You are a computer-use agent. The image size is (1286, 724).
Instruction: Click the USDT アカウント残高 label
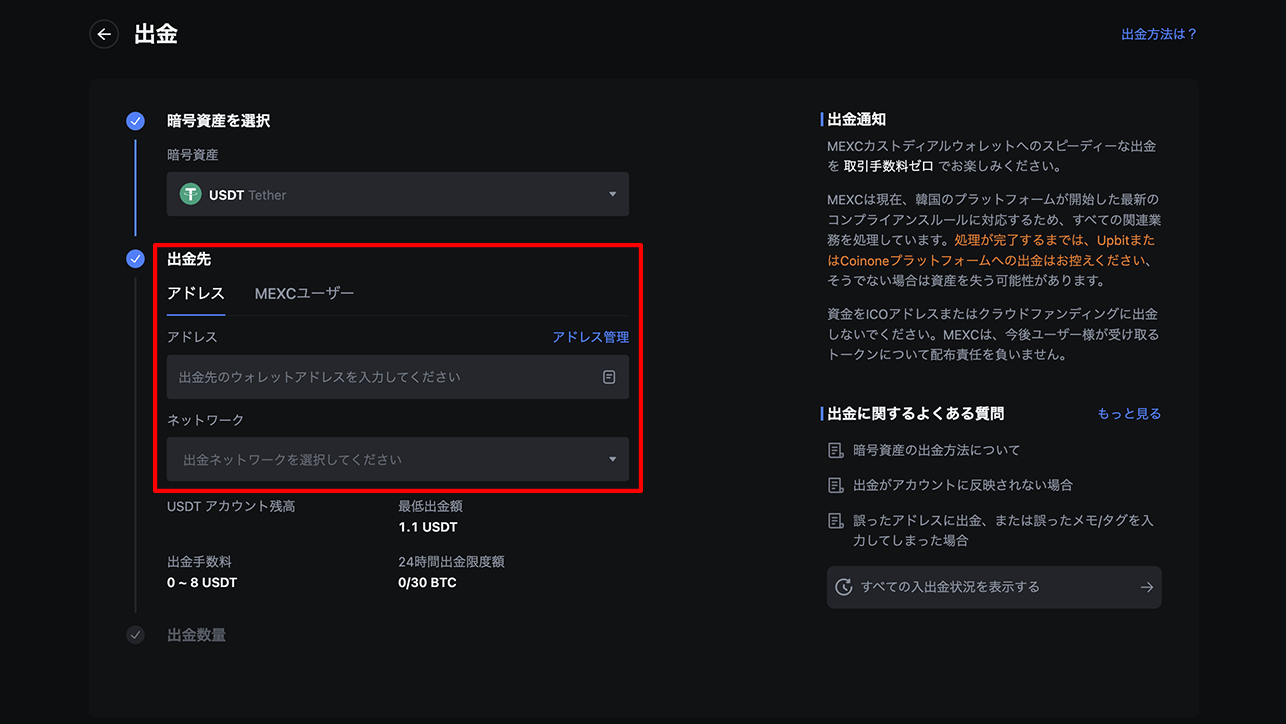(x=231, y=506)
